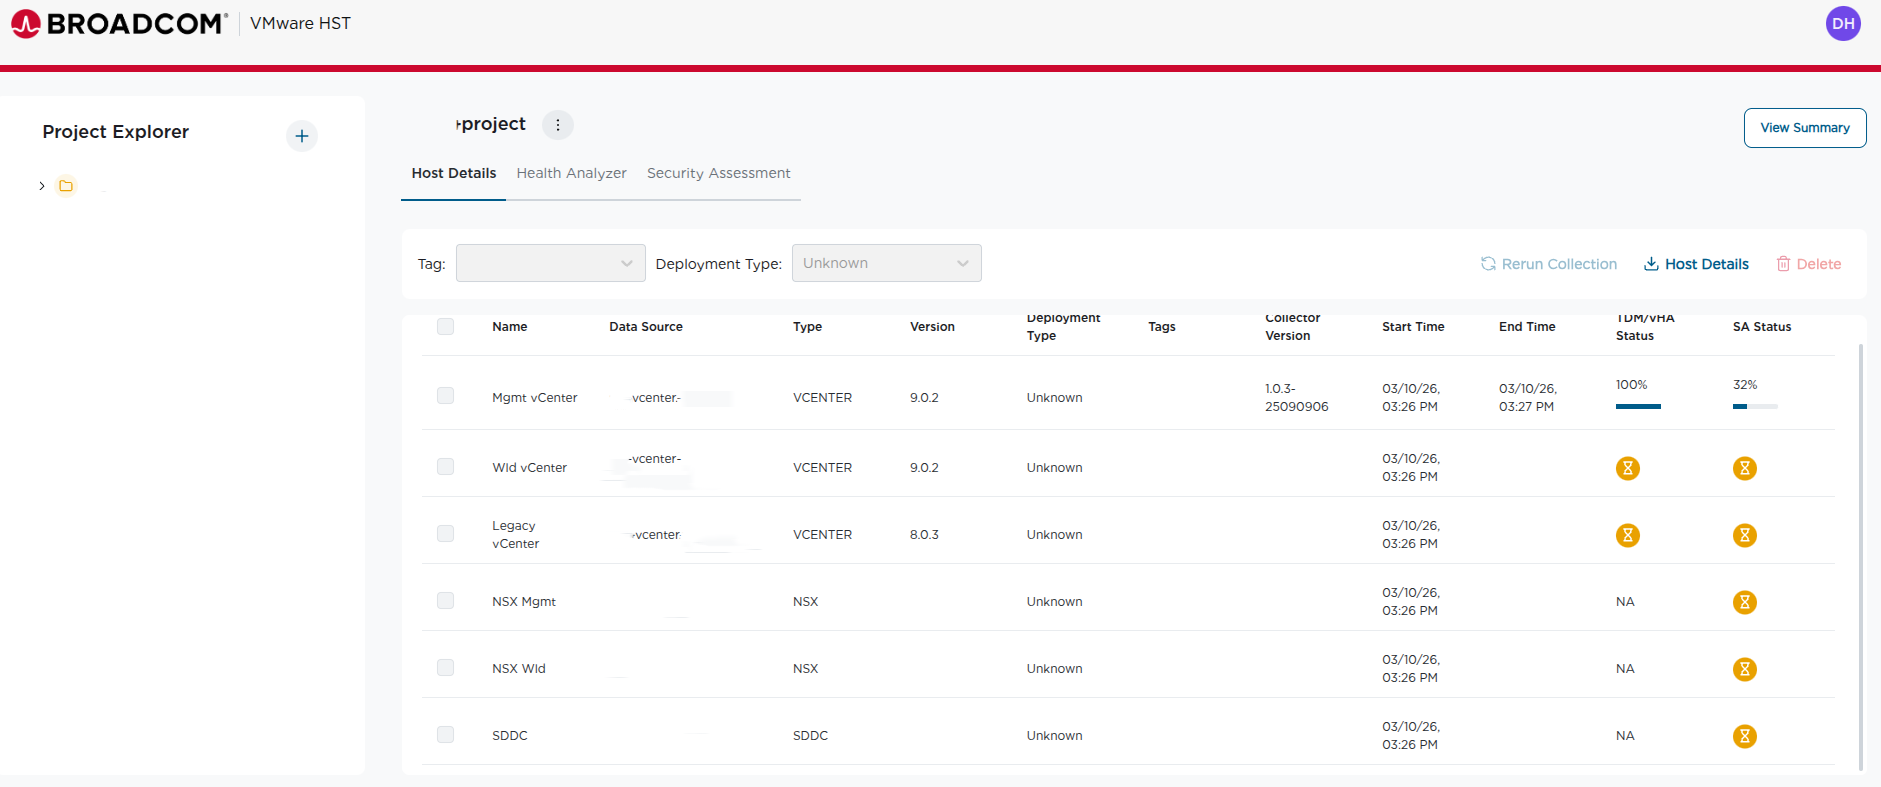Screen dimensions: 1881x787
Task: Click the View Summary button
Action: pos(1804,128)
